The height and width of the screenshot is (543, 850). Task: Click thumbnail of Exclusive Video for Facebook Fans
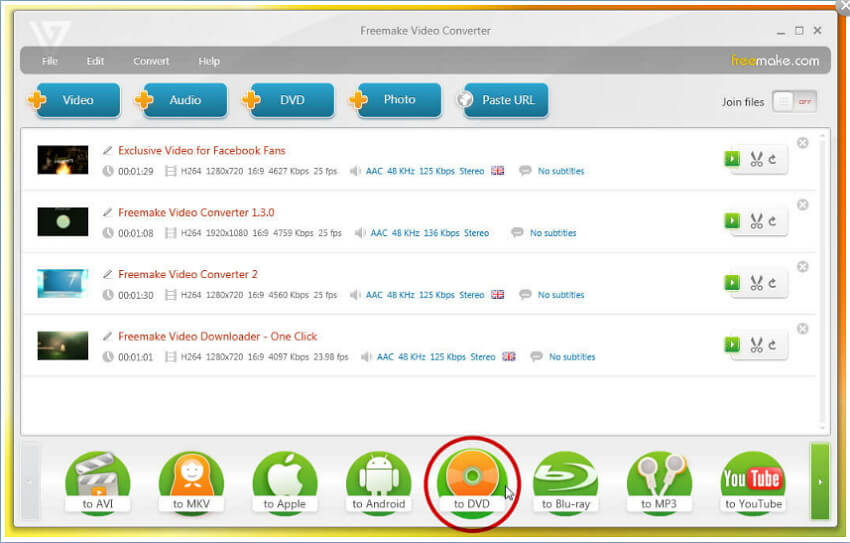pyautogui.click(x=63, y=159)
